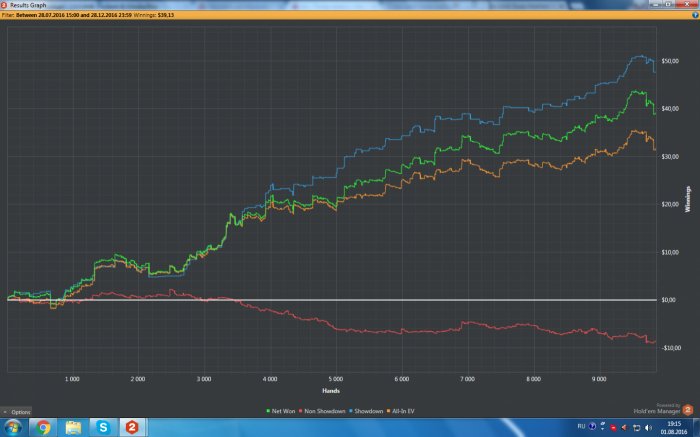Screen dimensions: 700x437
Task: Click the 6 000 x-axis label
Action: (401, 379)
